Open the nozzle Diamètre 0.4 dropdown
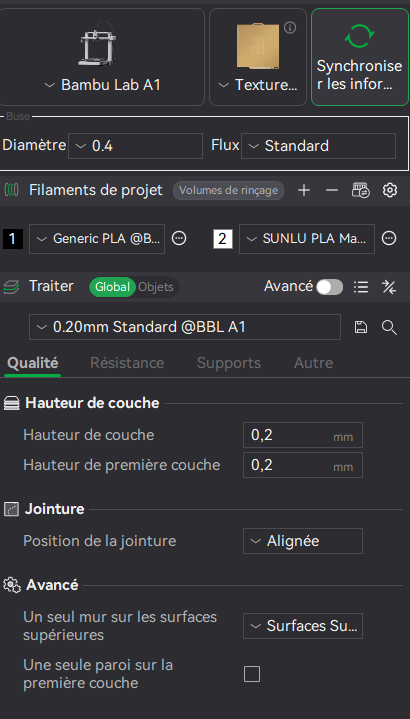The image size is (410, 719). pyautogui.click(x=135, y=146)
